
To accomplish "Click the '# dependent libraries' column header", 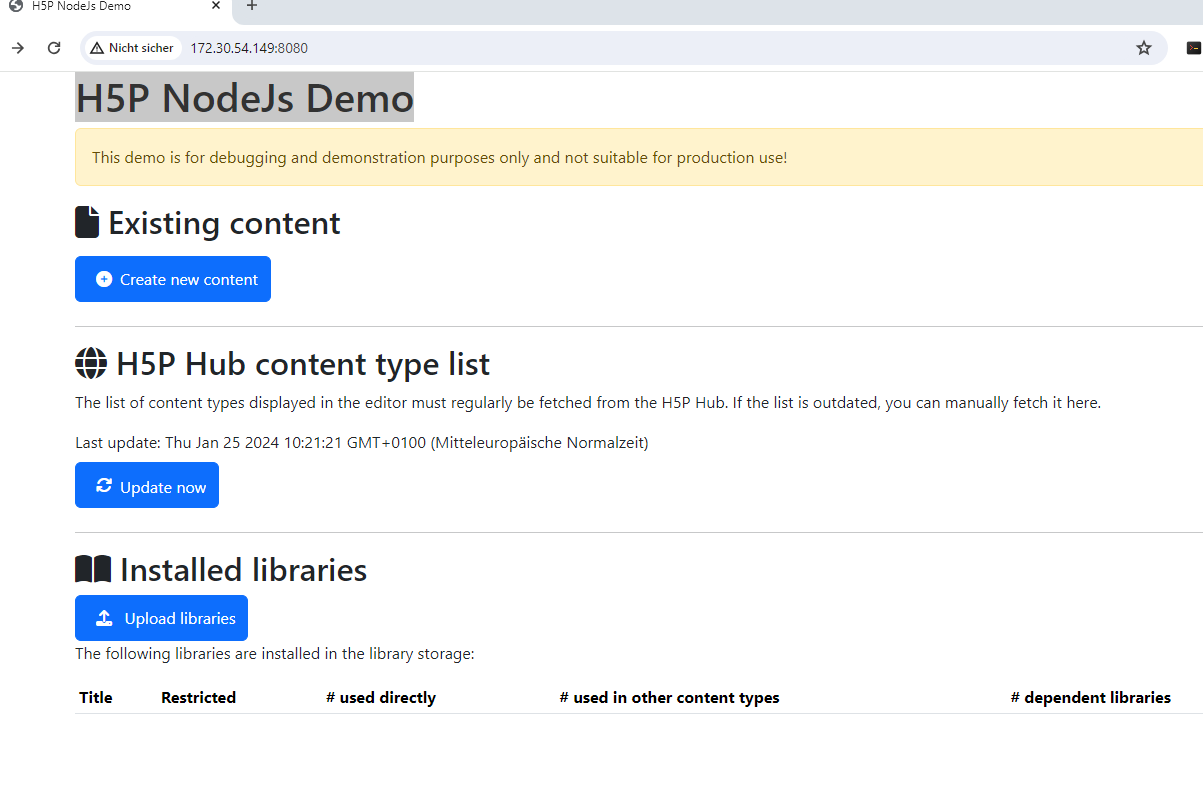I will pyautogui.click(x=1090, y=697).
